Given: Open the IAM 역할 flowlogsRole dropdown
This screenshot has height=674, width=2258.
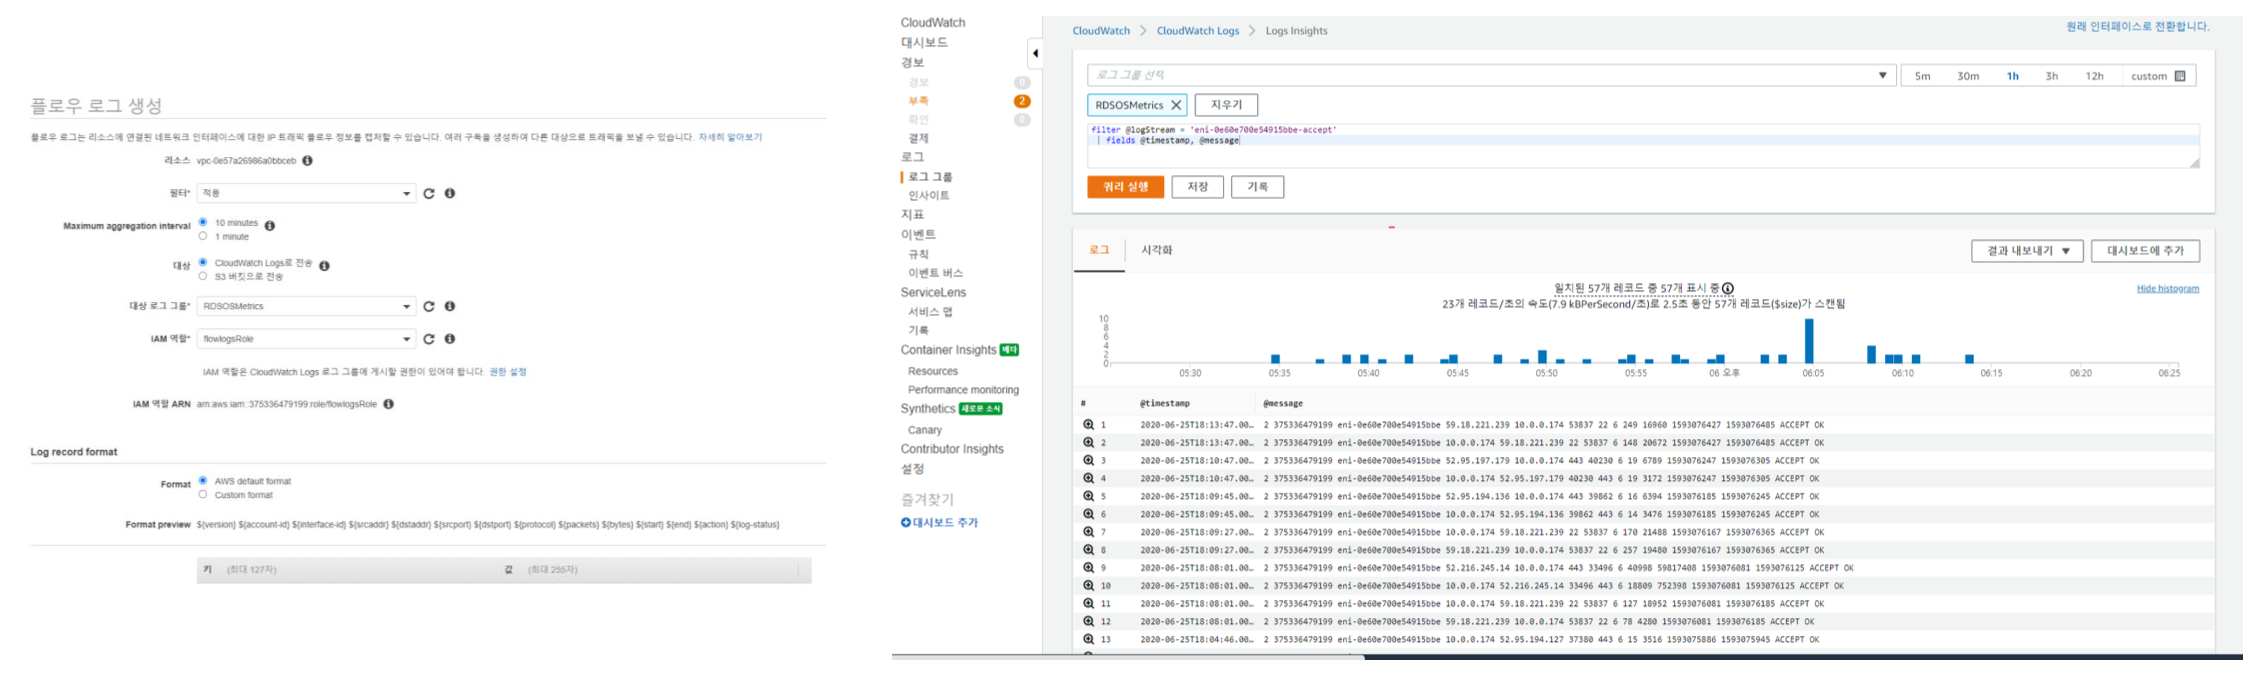Looking at the screenshot, I should tap(305, 339).
